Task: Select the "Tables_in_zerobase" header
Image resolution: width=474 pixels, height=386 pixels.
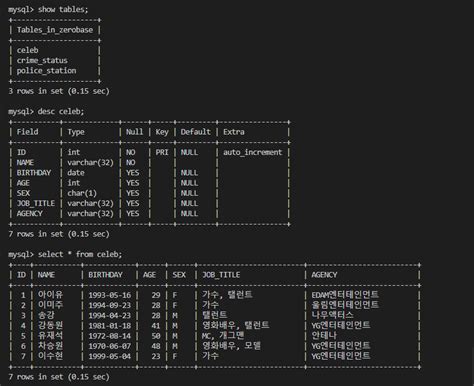Action: [55, 30]
